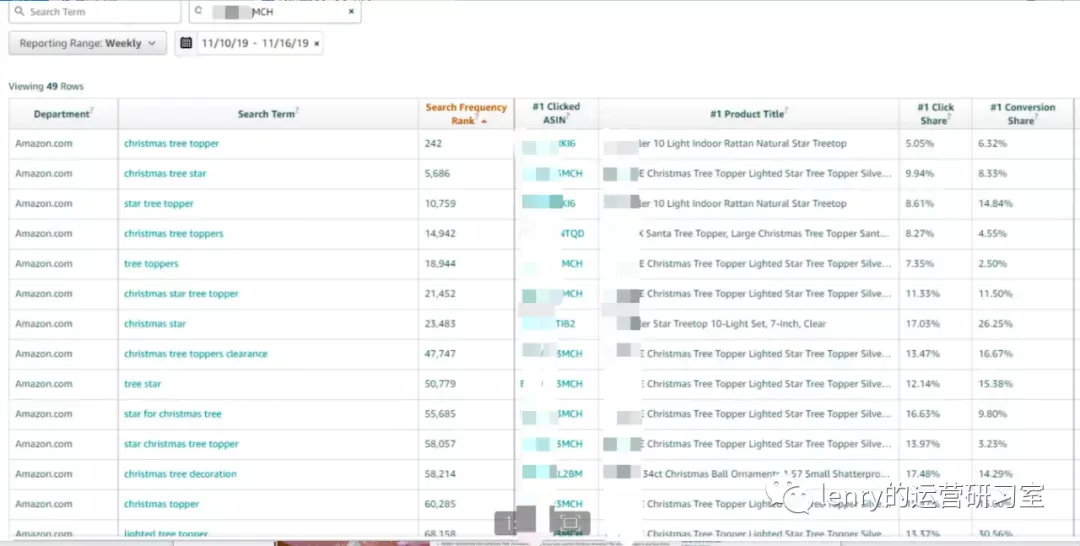Click the ASIN search field ending MCH
Image resolution: width=1080 pixels, height=546 pixels.
click(275, 12)
